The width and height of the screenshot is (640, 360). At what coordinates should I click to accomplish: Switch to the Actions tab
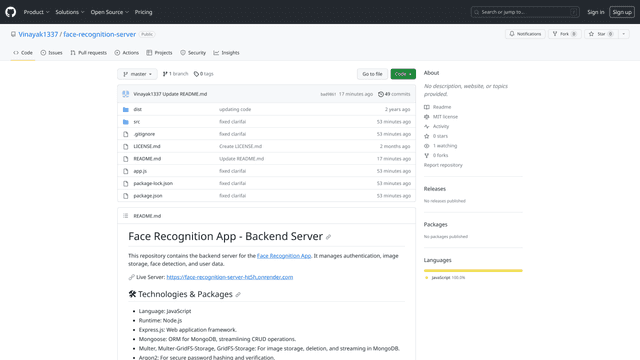pos(127,53)
